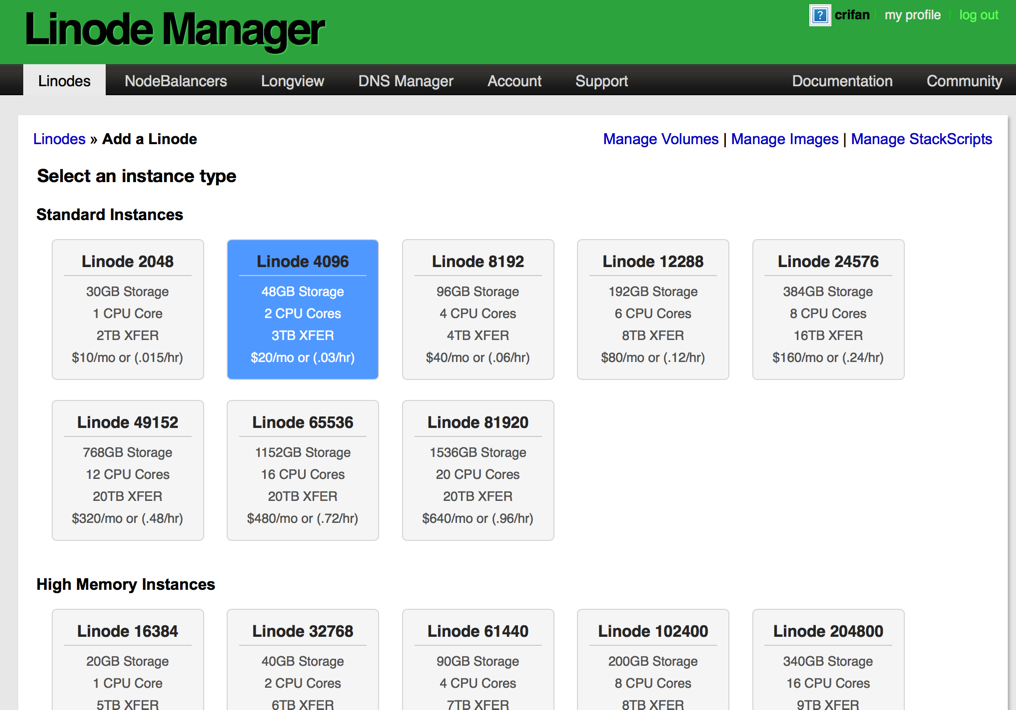Select the high memory Linode 16384 card
Screen dimensions: 1016x710
(128, 659)
